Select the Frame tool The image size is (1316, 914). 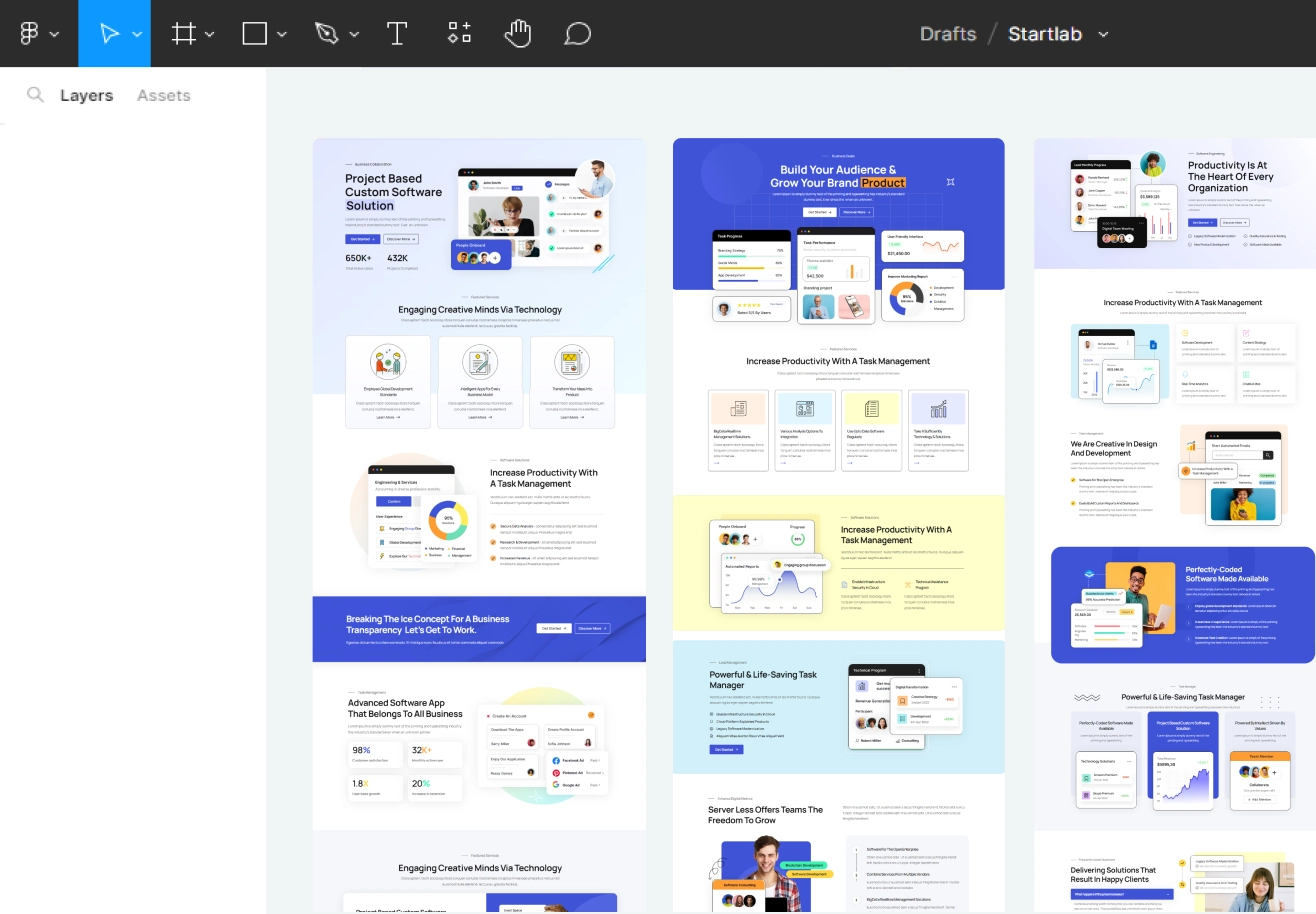183,34
